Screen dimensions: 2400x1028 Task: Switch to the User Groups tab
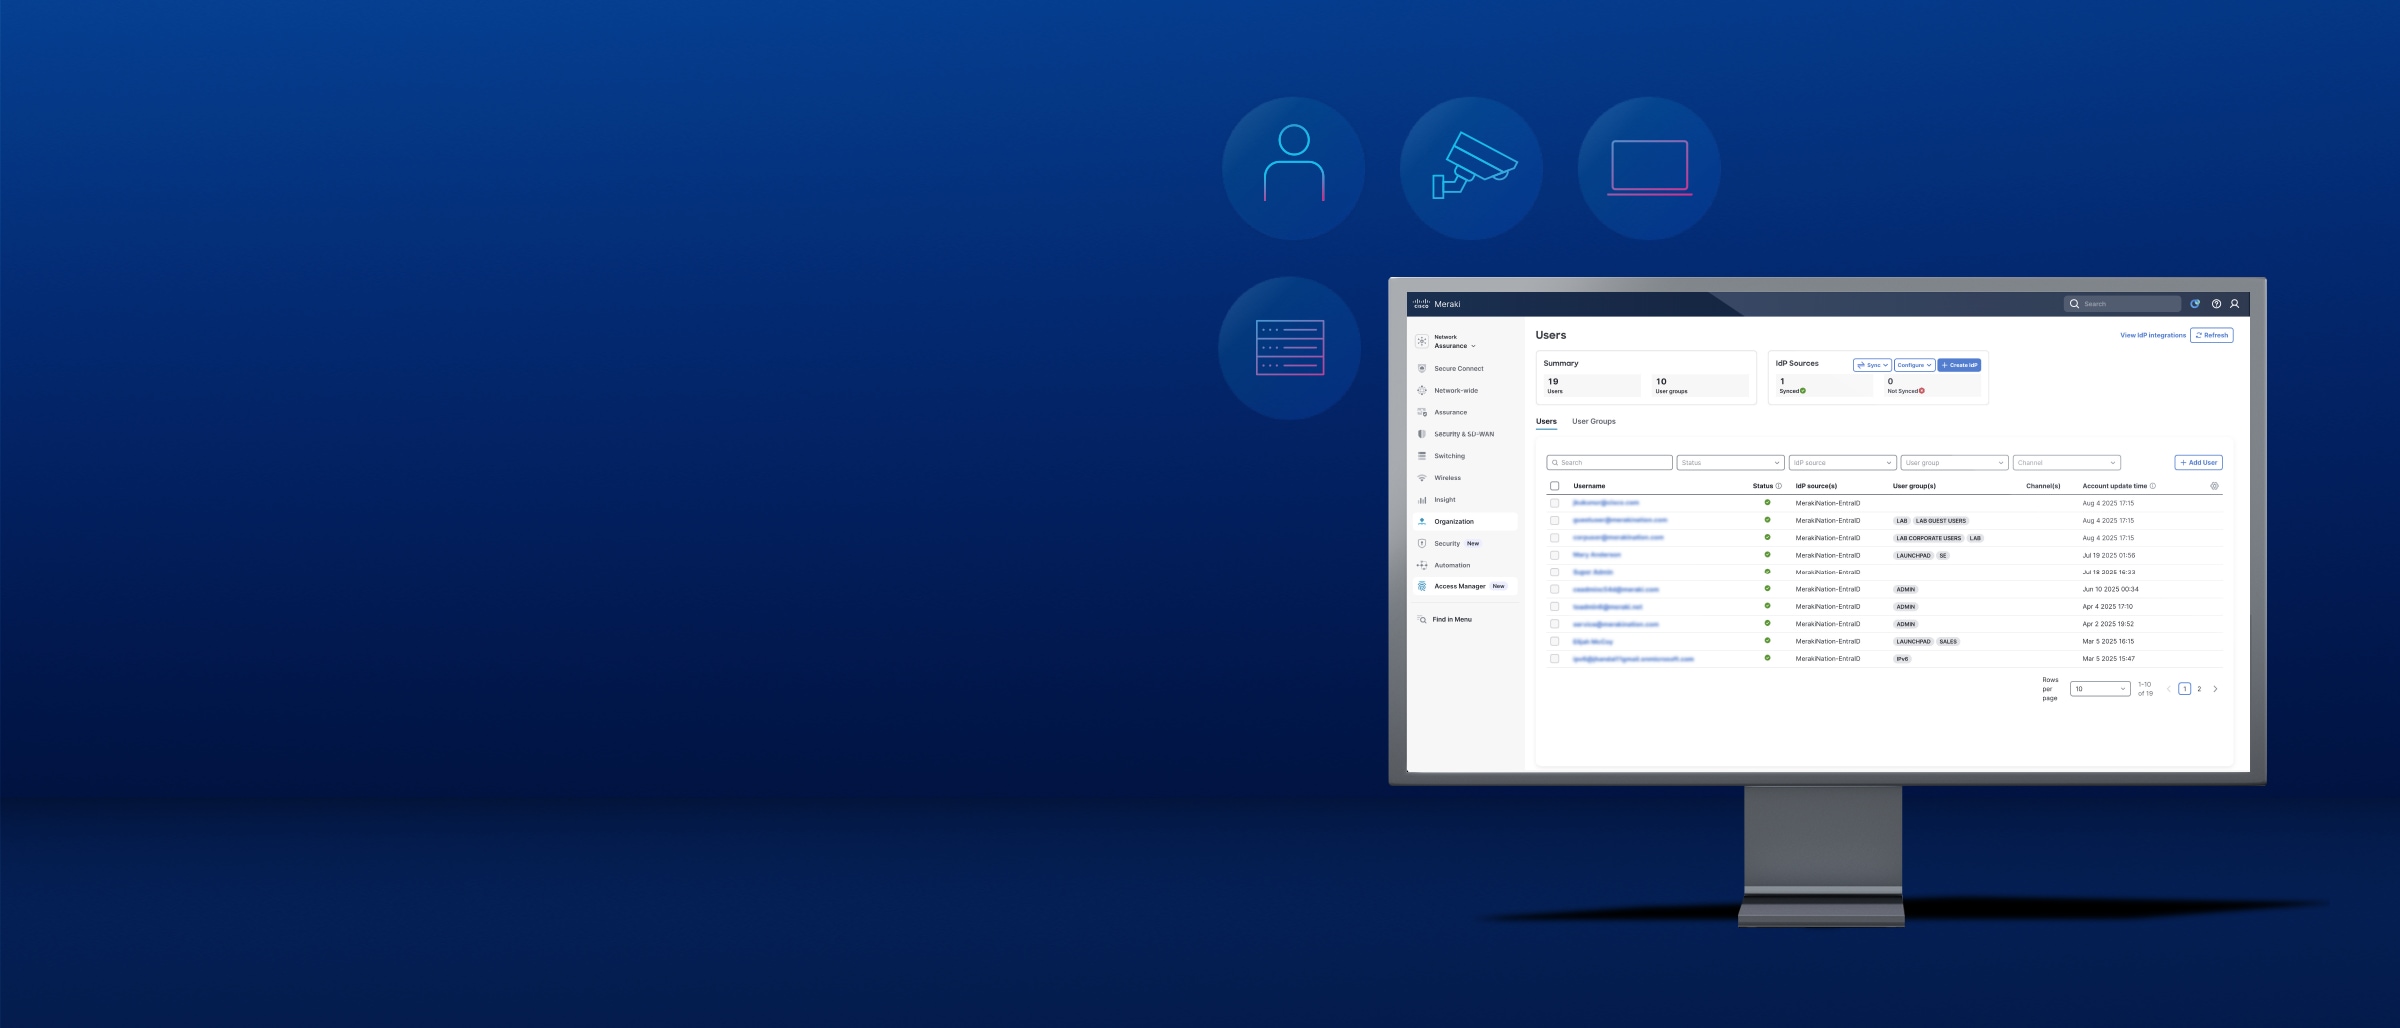pyautogui.click(x=1592, y=421)
